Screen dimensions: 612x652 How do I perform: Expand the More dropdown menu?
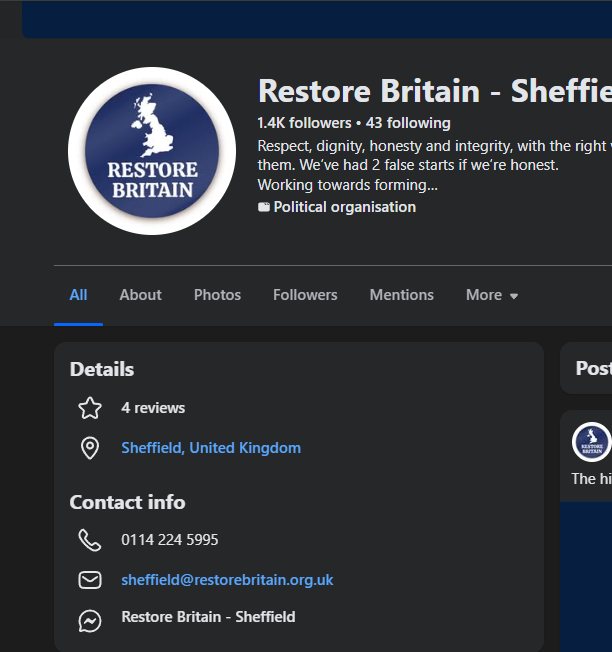pyautogui.click(x=492, y=295)
